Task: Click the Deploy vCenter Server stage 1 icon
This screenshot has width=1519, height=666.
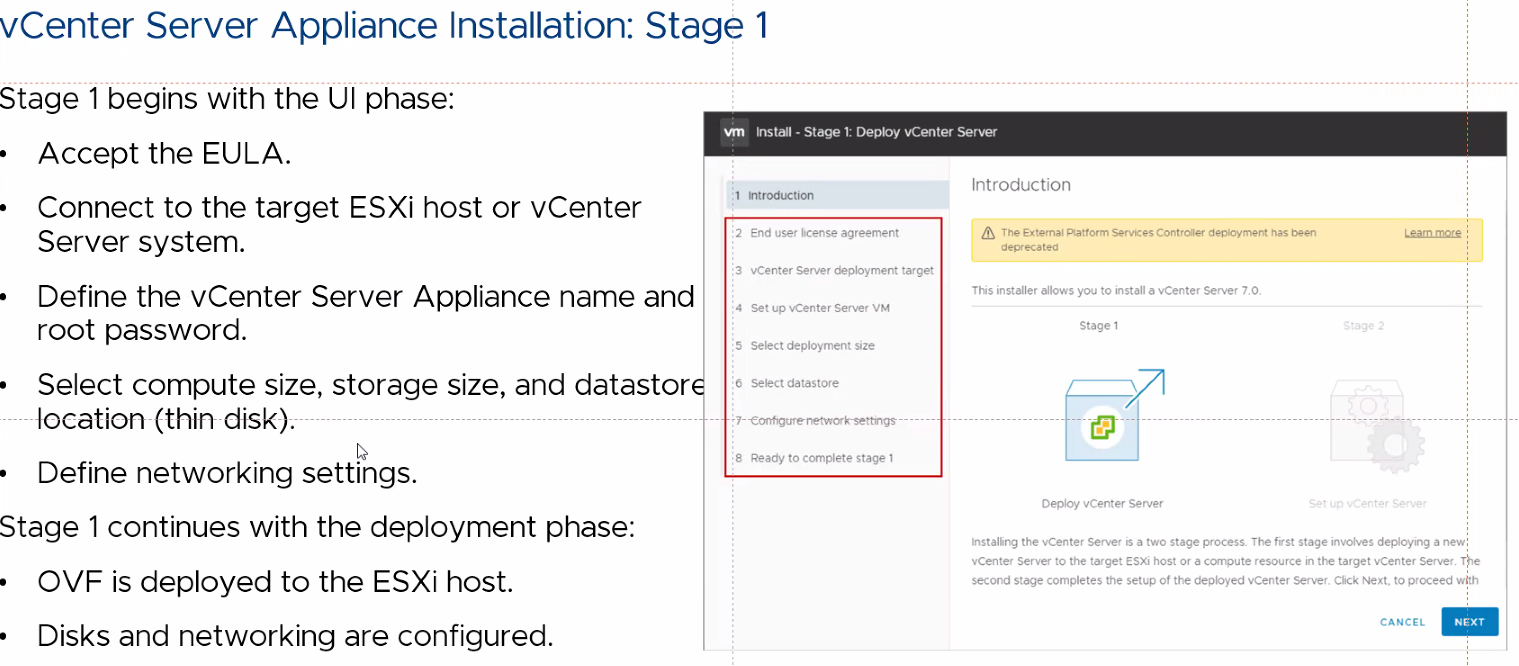Action: point(1114,415)
